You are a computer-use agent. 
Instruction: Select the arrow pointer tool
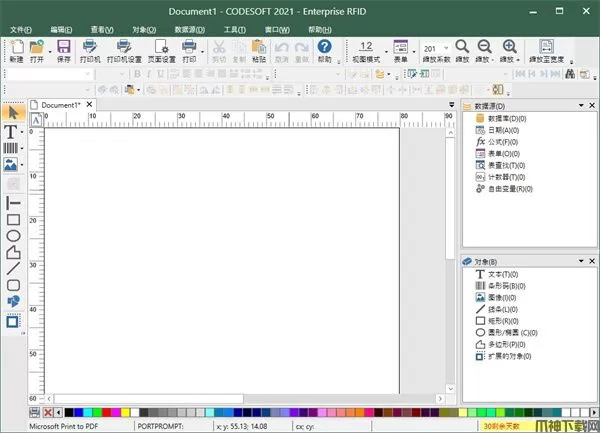[x=12, y=112]
